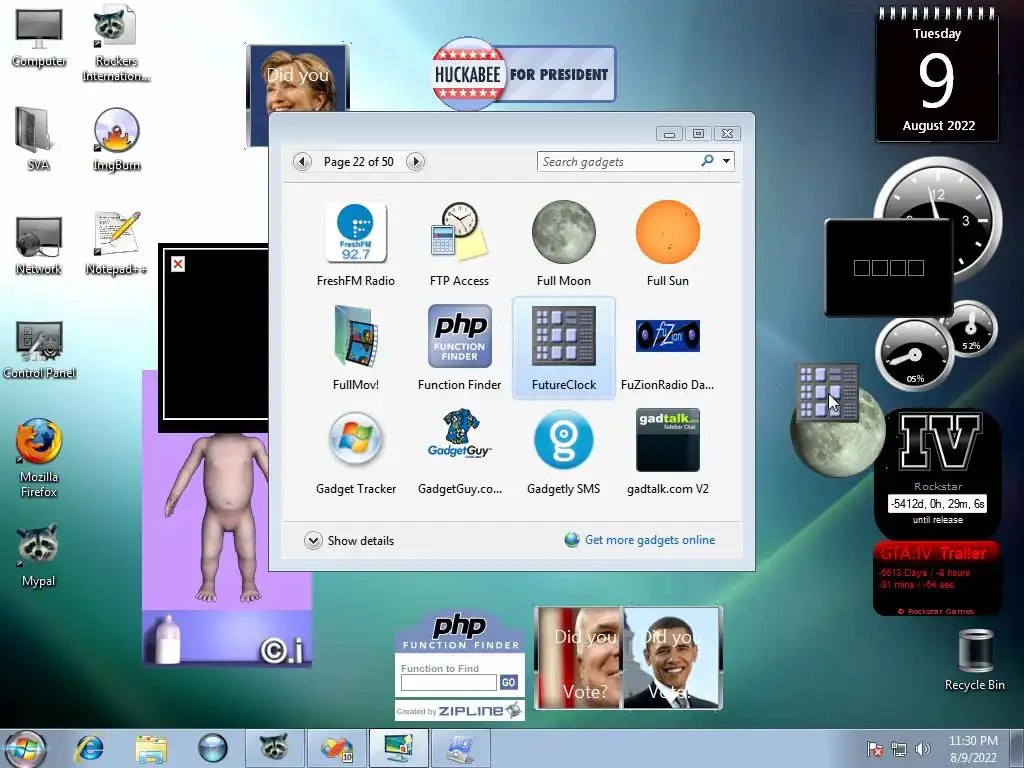Select the FTP Access gadget

click(x=459, y=244)
